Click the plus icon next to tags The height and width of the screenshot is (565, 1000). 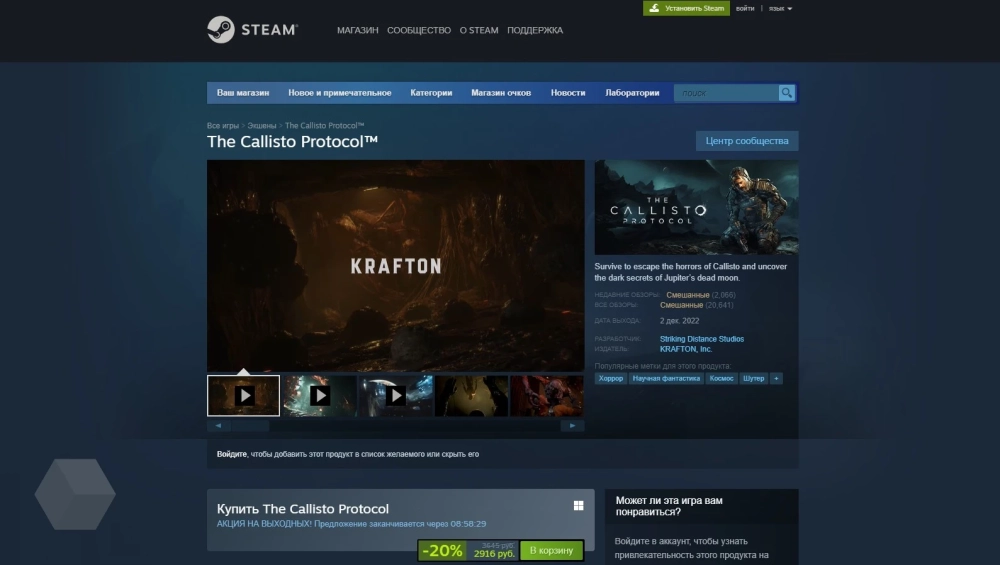click(776, 379)
